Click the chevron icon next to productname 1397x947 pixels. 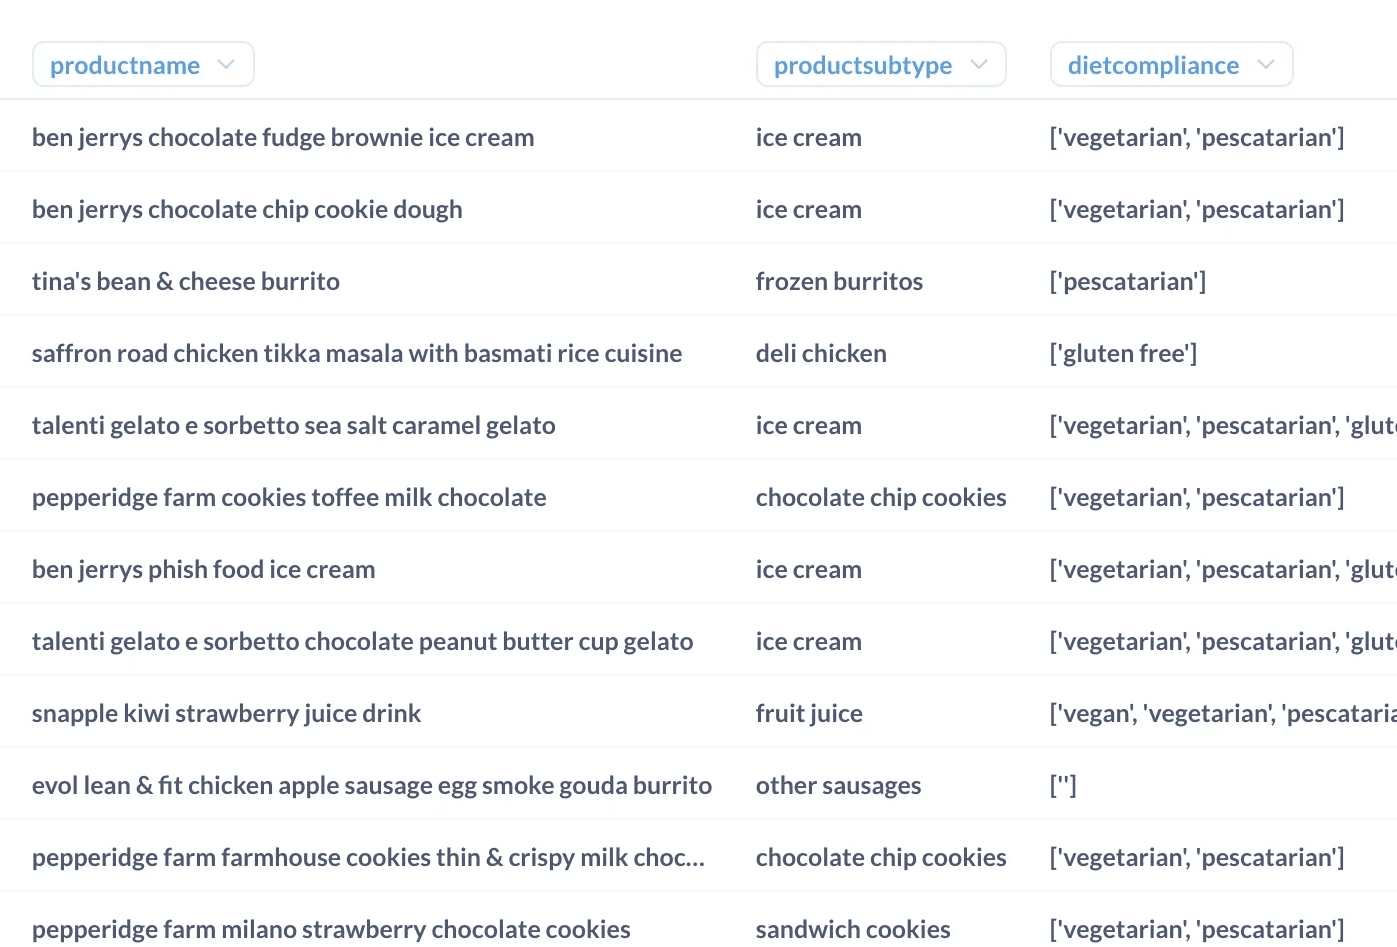[x=226, y=64]
